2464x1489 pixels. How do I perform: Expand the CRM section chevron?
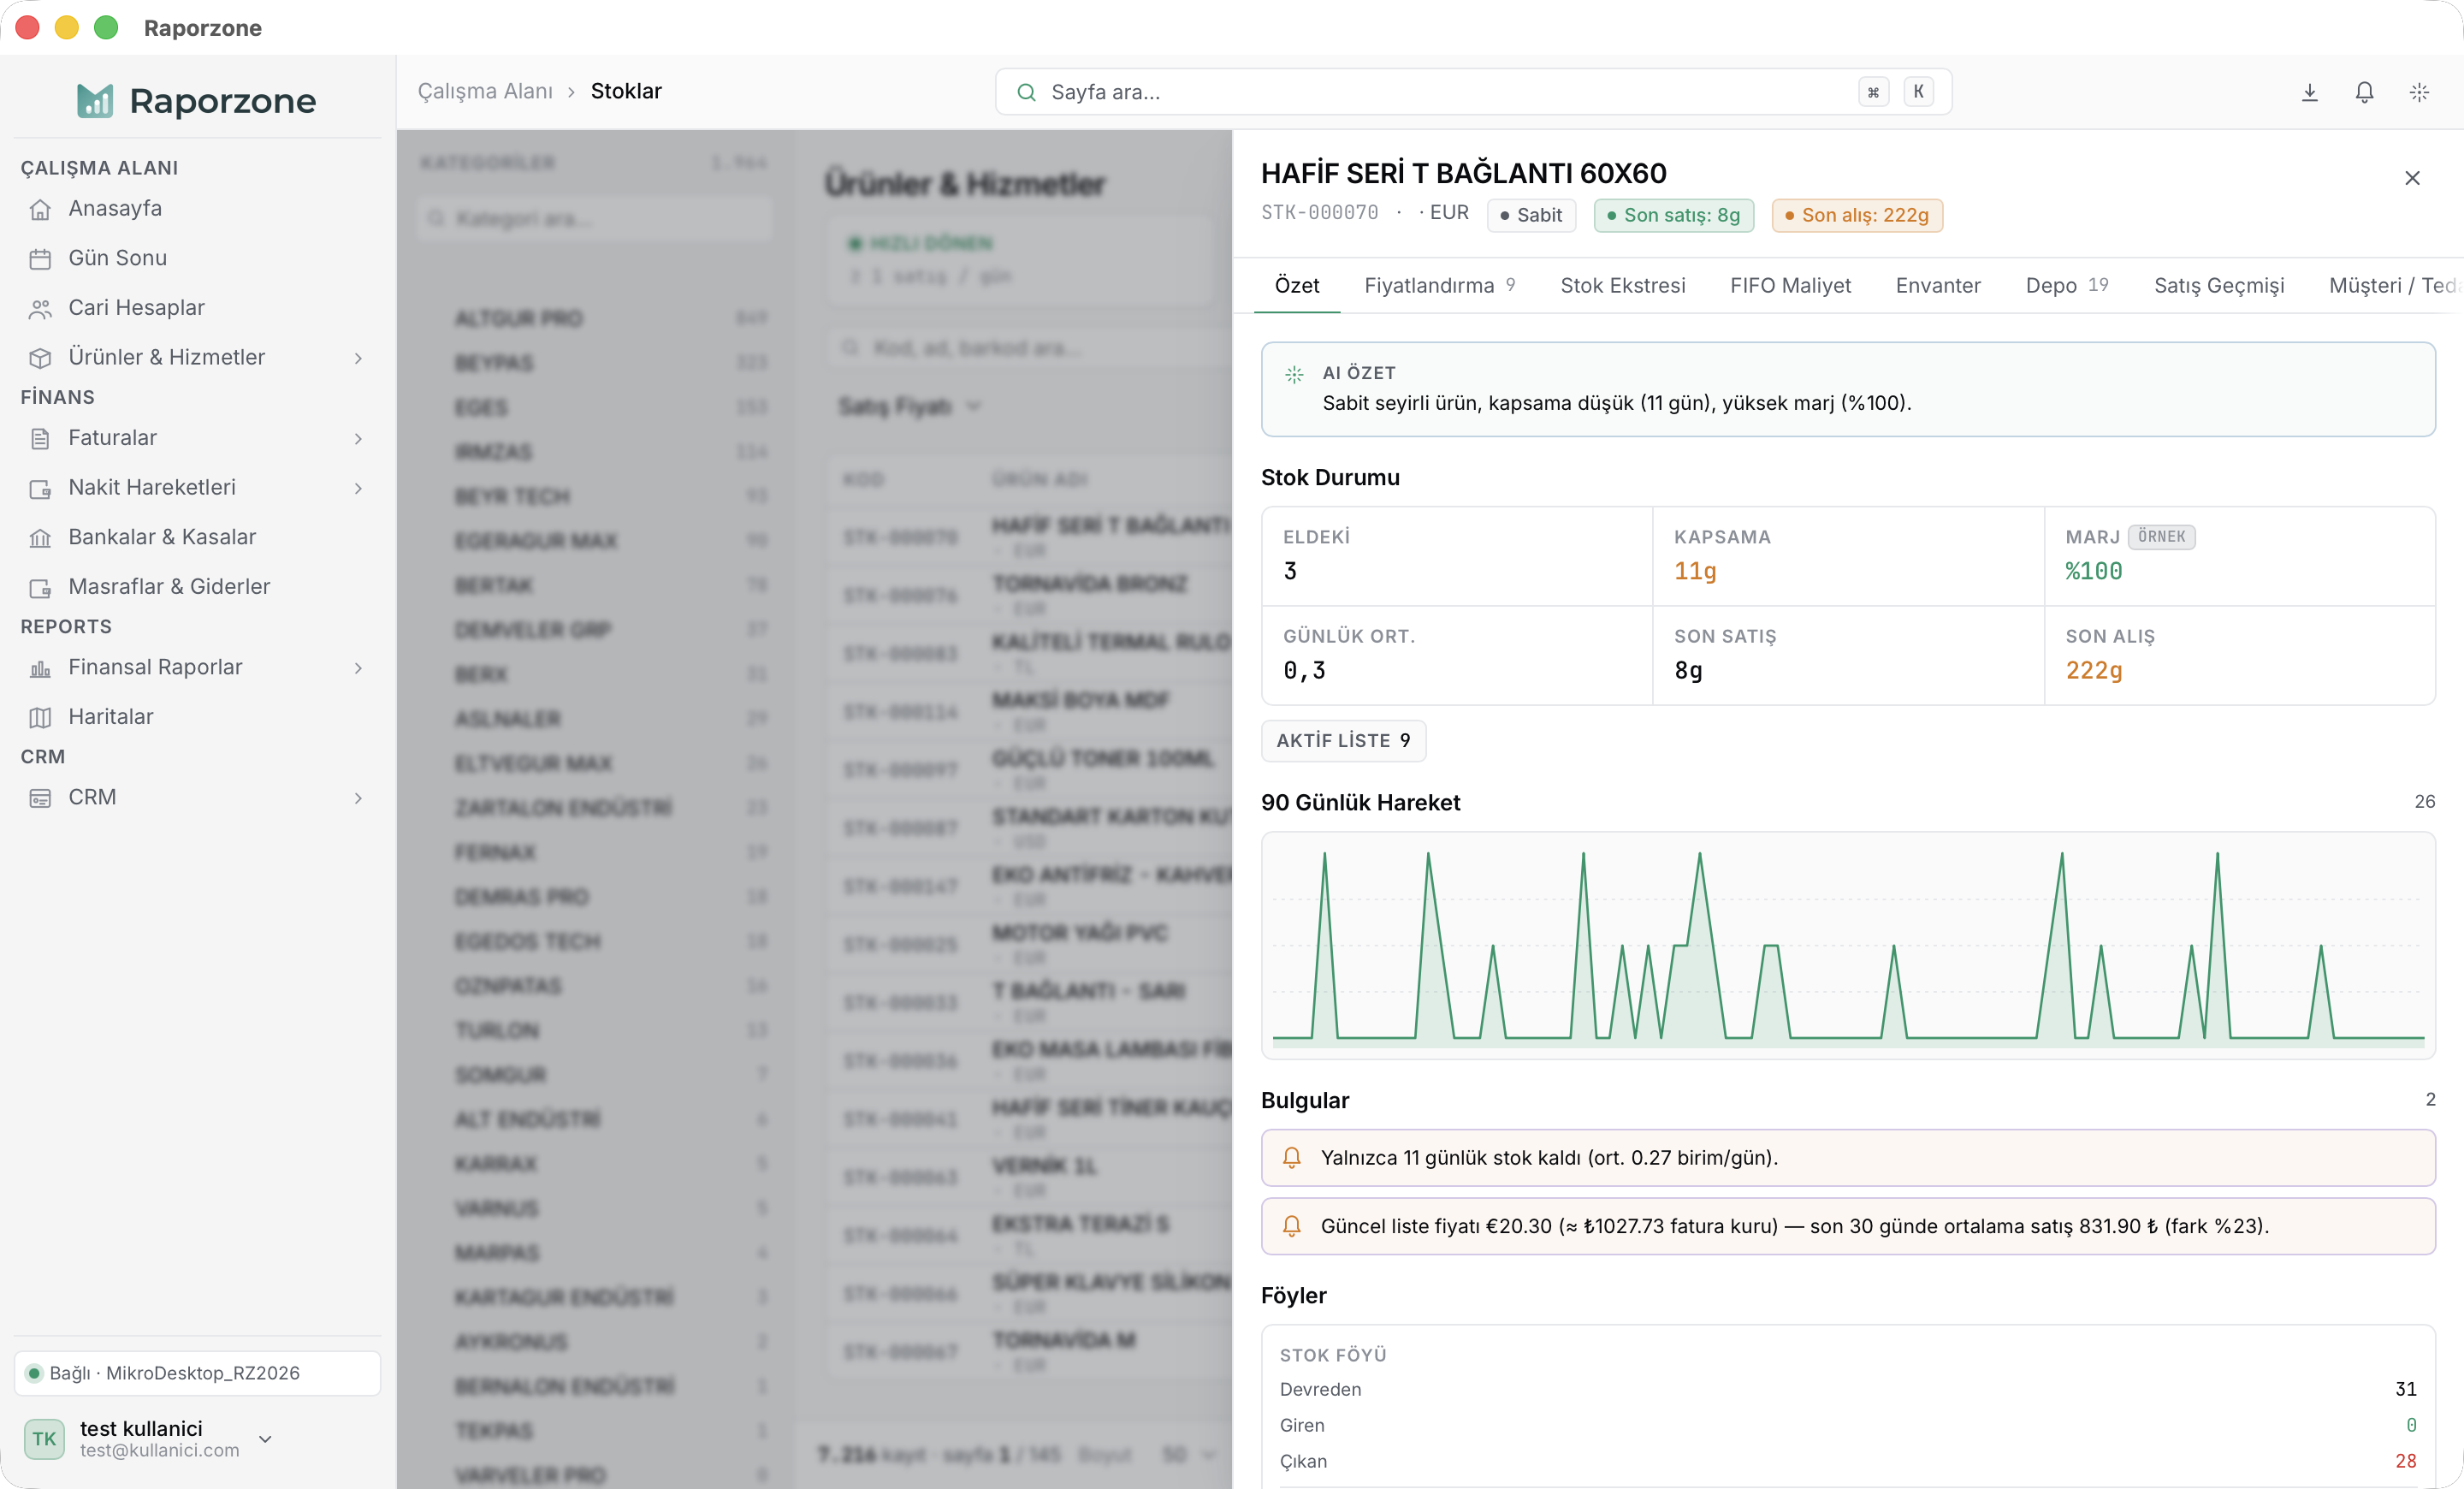point(358,798)
